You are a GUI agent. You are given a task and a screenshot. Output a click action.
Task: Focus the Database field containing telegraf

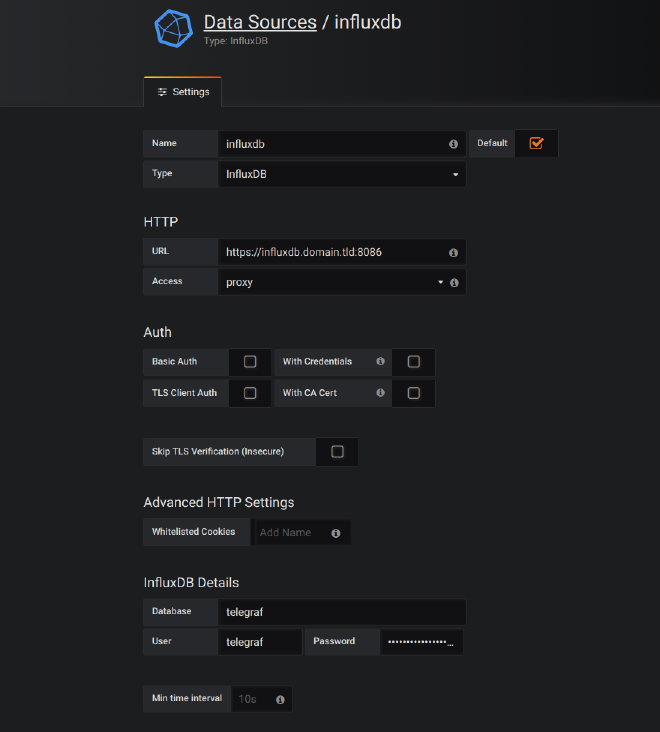pyautogui.click(x=341, y=612)
